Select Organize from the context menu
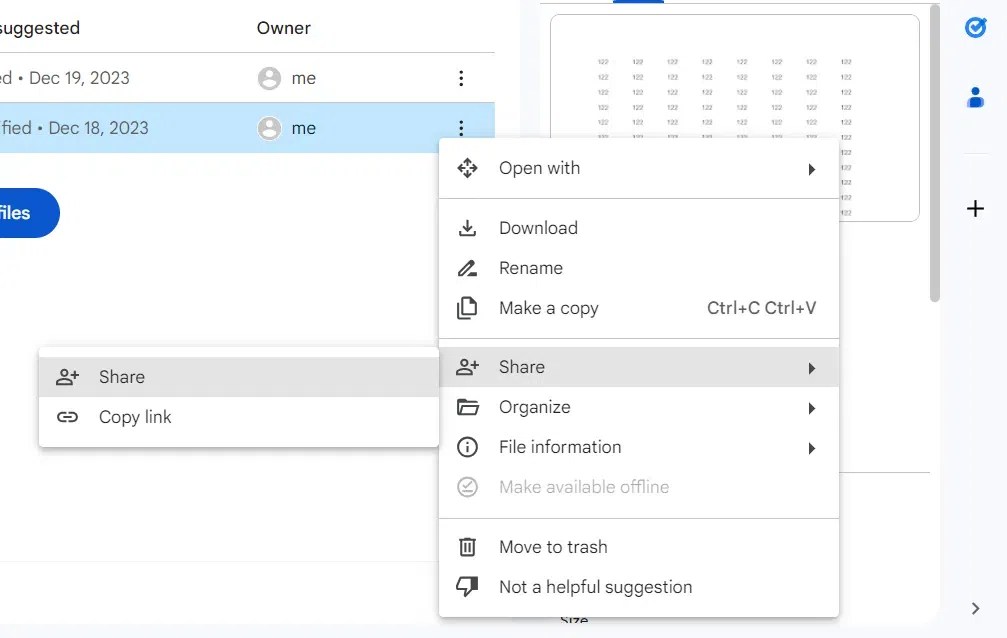Image resolution: width=1007 pixels, height=638 pixels. click(x=535, y=407)
